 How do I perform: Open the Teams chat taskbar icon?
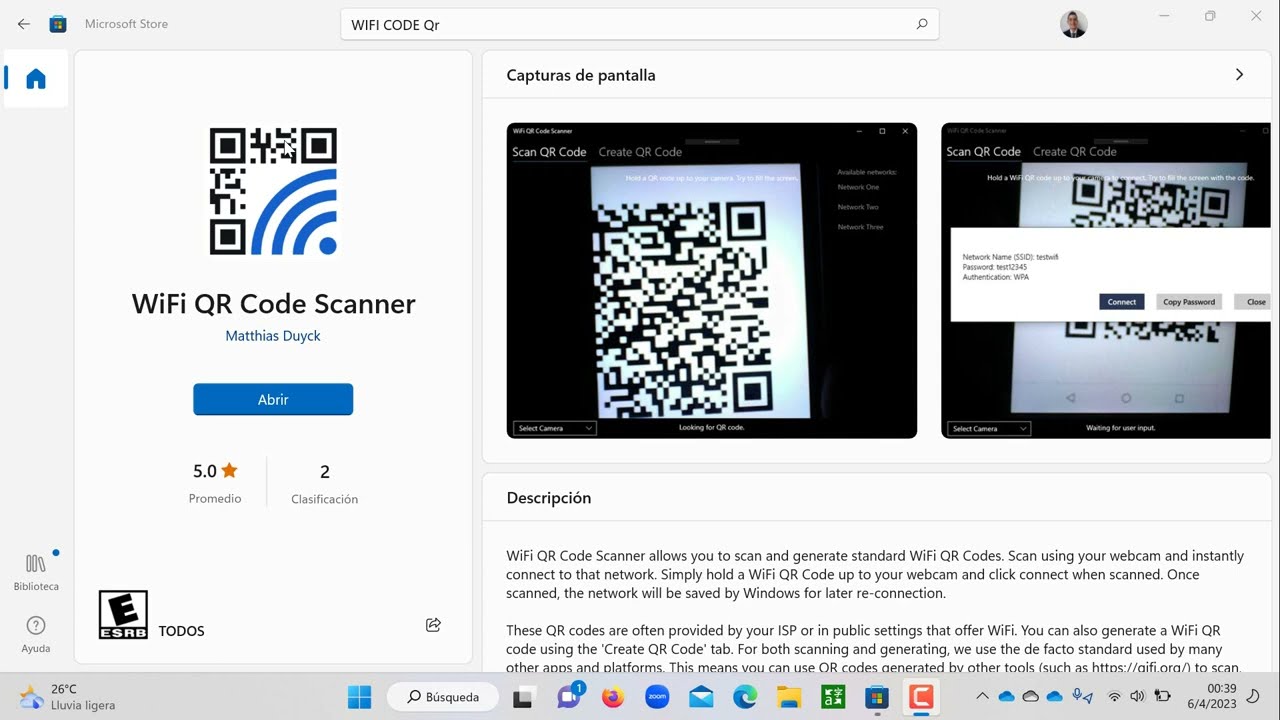coord(569,697)
